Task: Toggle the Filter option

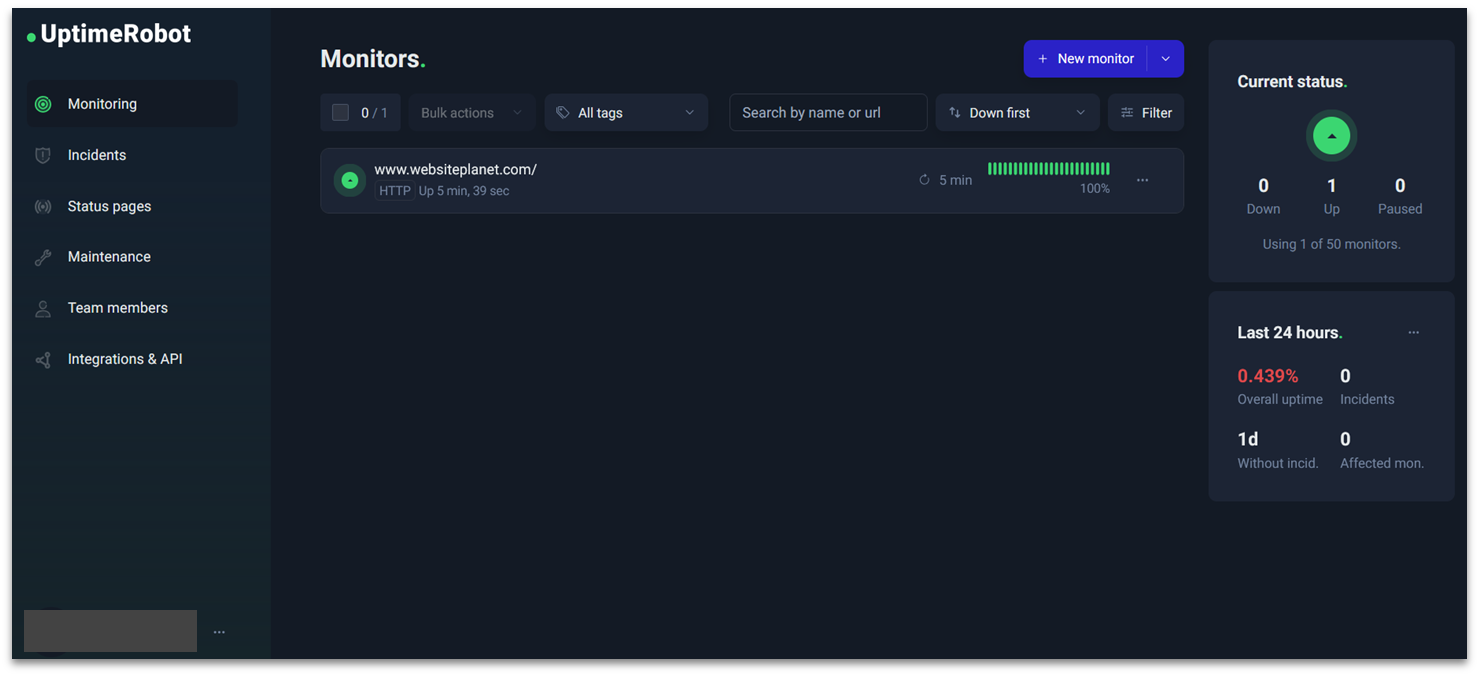Action: (x=1145, y=112)
